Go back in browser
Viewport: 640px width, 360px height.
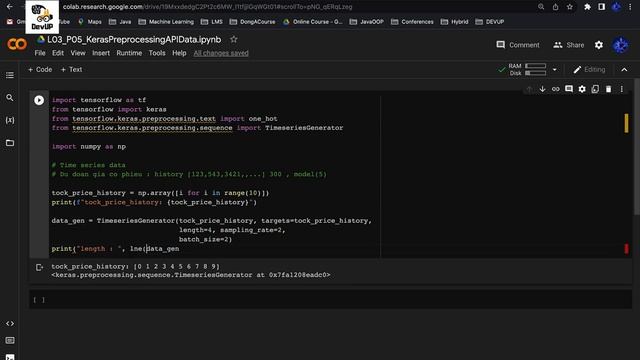click(x=9, y=7)
